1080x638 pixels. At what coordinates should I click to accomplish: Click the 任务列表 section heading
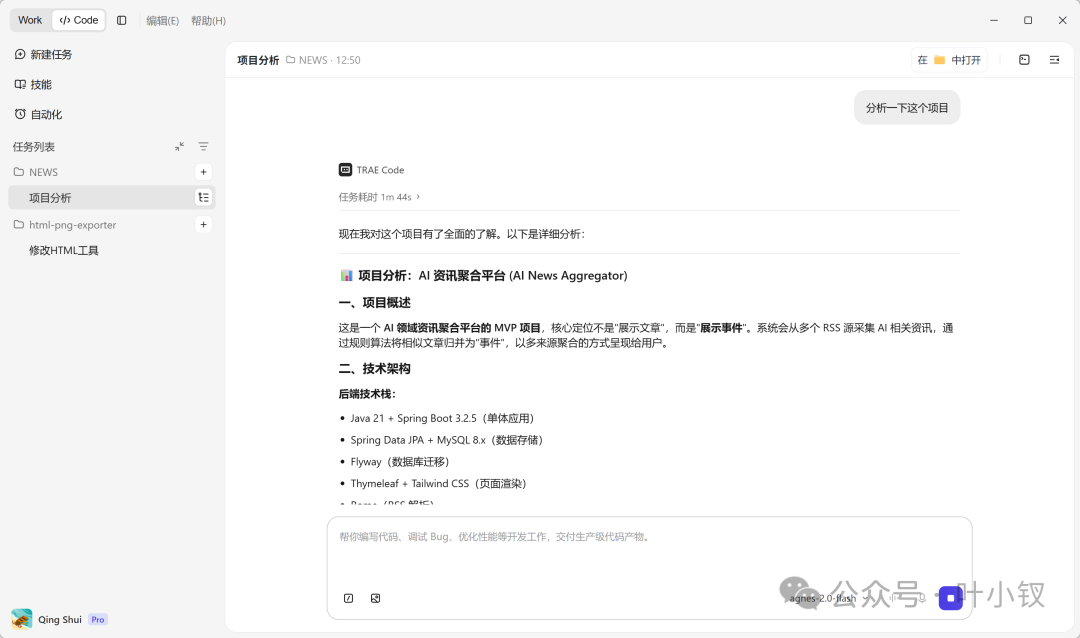pyautogui.click(x=34, y=147)
